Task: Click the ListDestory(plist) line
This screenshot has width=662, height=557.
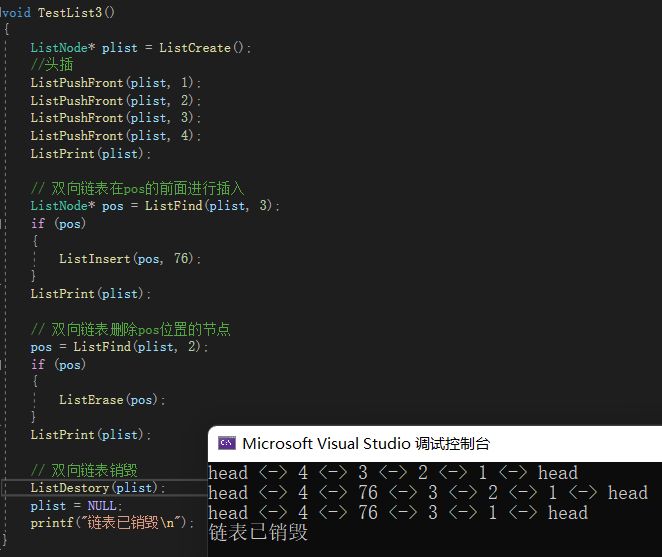Action: tap(98, 488)
